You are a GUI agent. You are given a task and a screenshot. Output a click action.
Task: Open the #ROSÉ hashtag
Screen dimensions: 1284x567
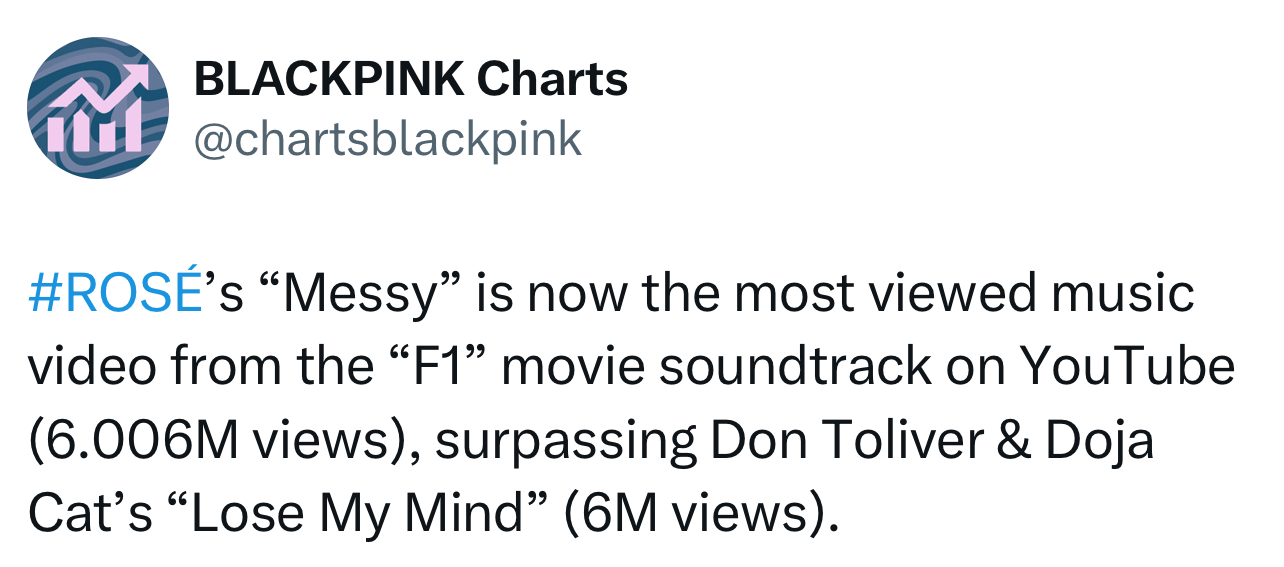tap(113, 294)
